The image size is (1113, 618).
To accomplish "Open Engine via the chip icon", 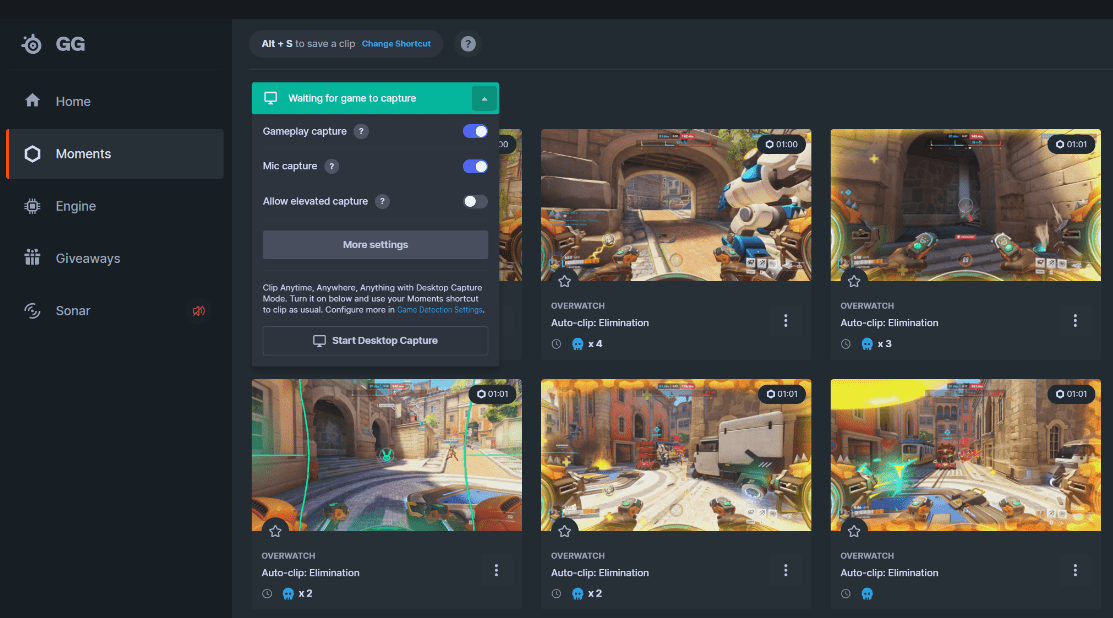I will tap(34, 206).
